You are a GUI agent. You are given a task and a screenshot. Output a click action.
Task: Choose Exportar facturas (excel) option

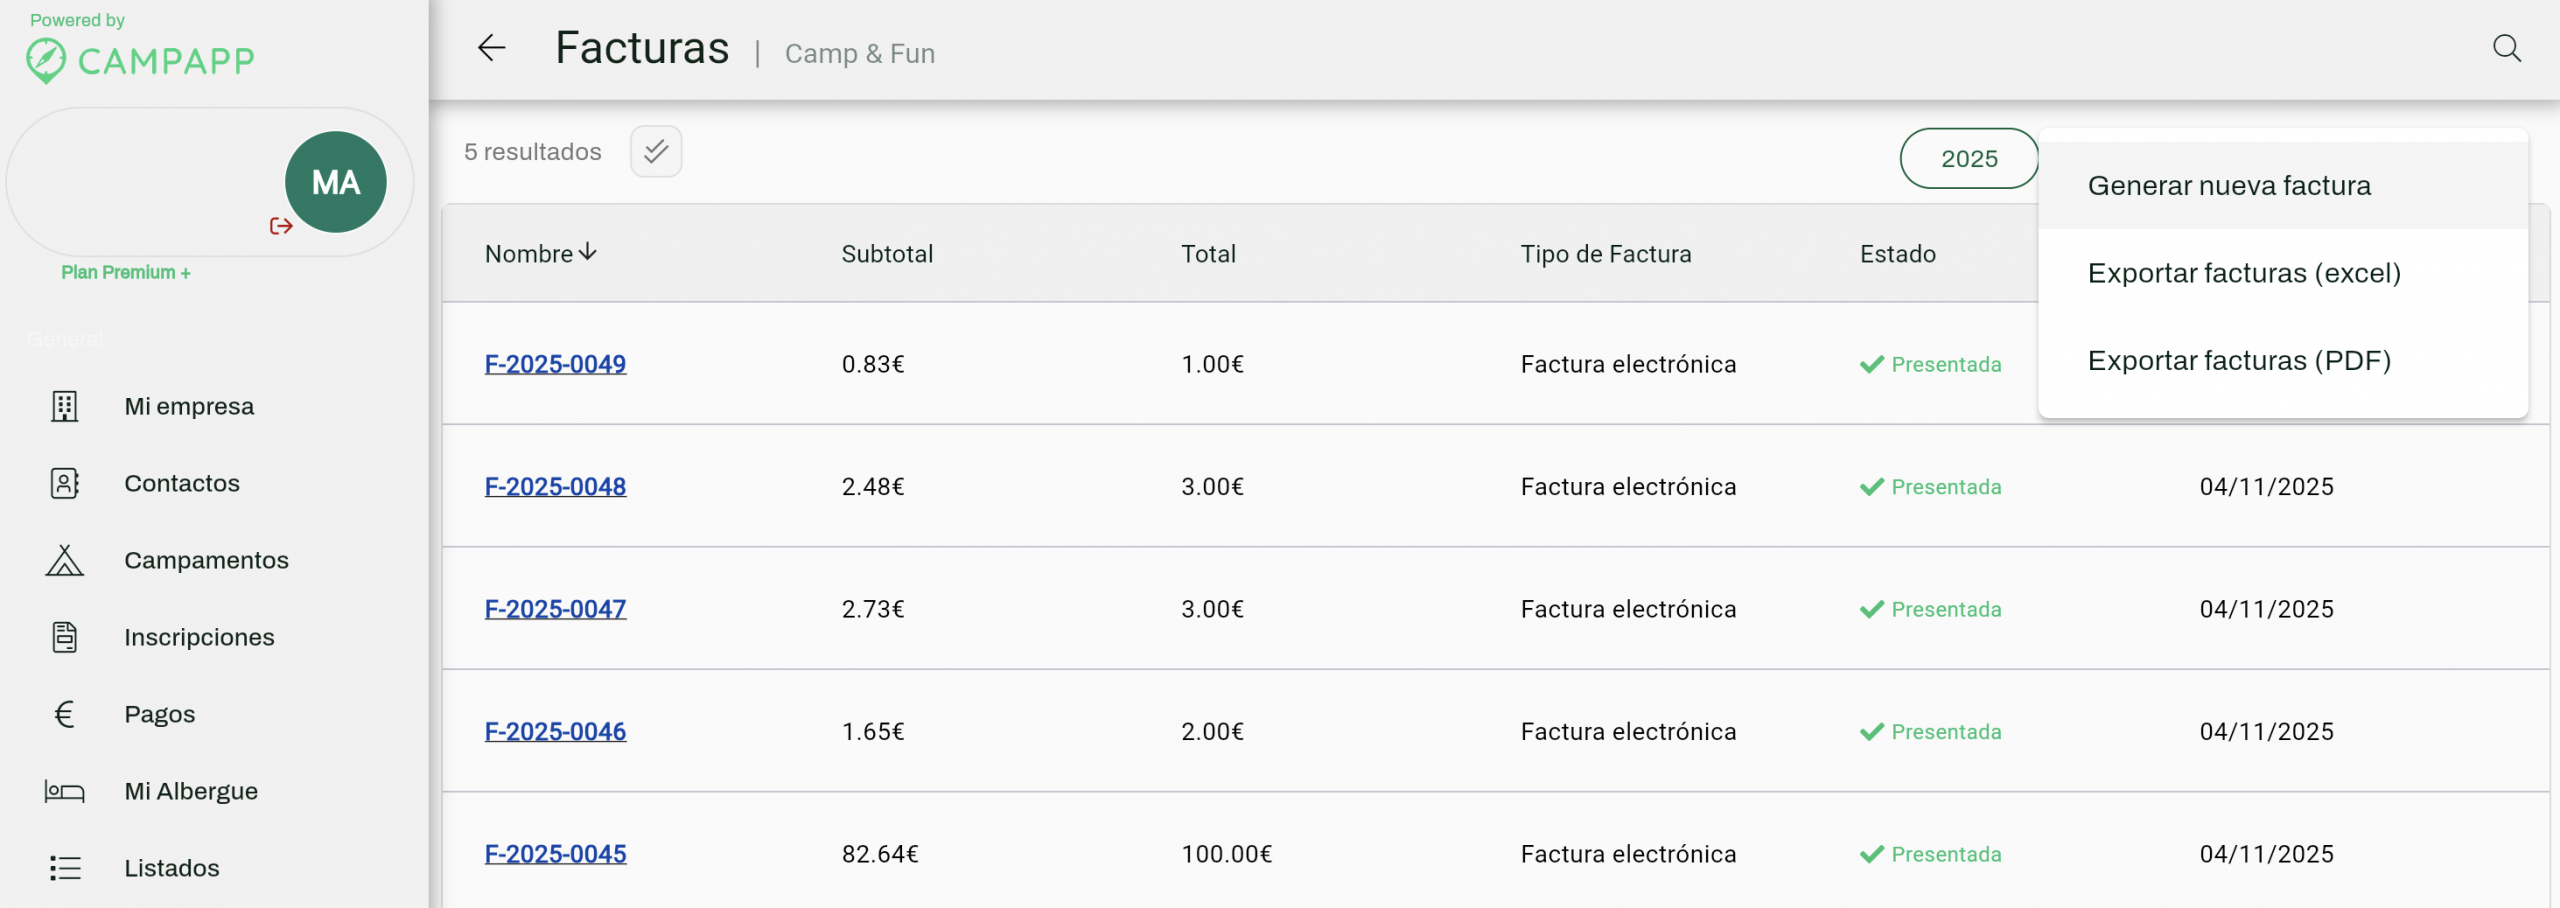2243,273
